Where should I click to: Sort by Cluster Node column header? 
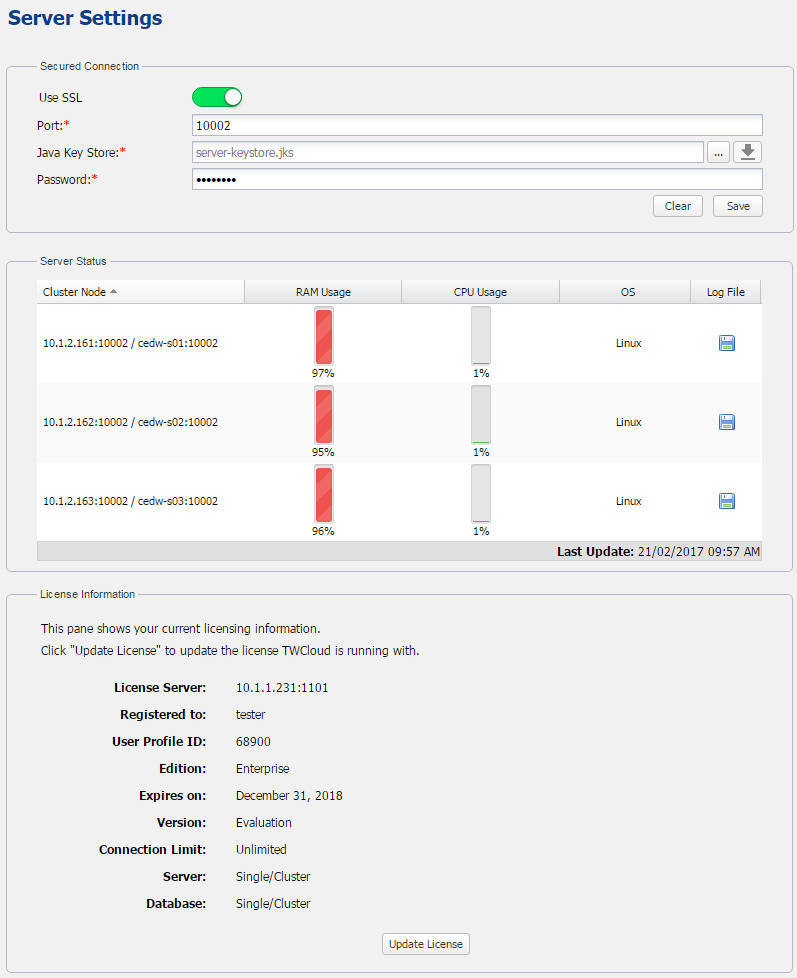[x=140, y=292]
